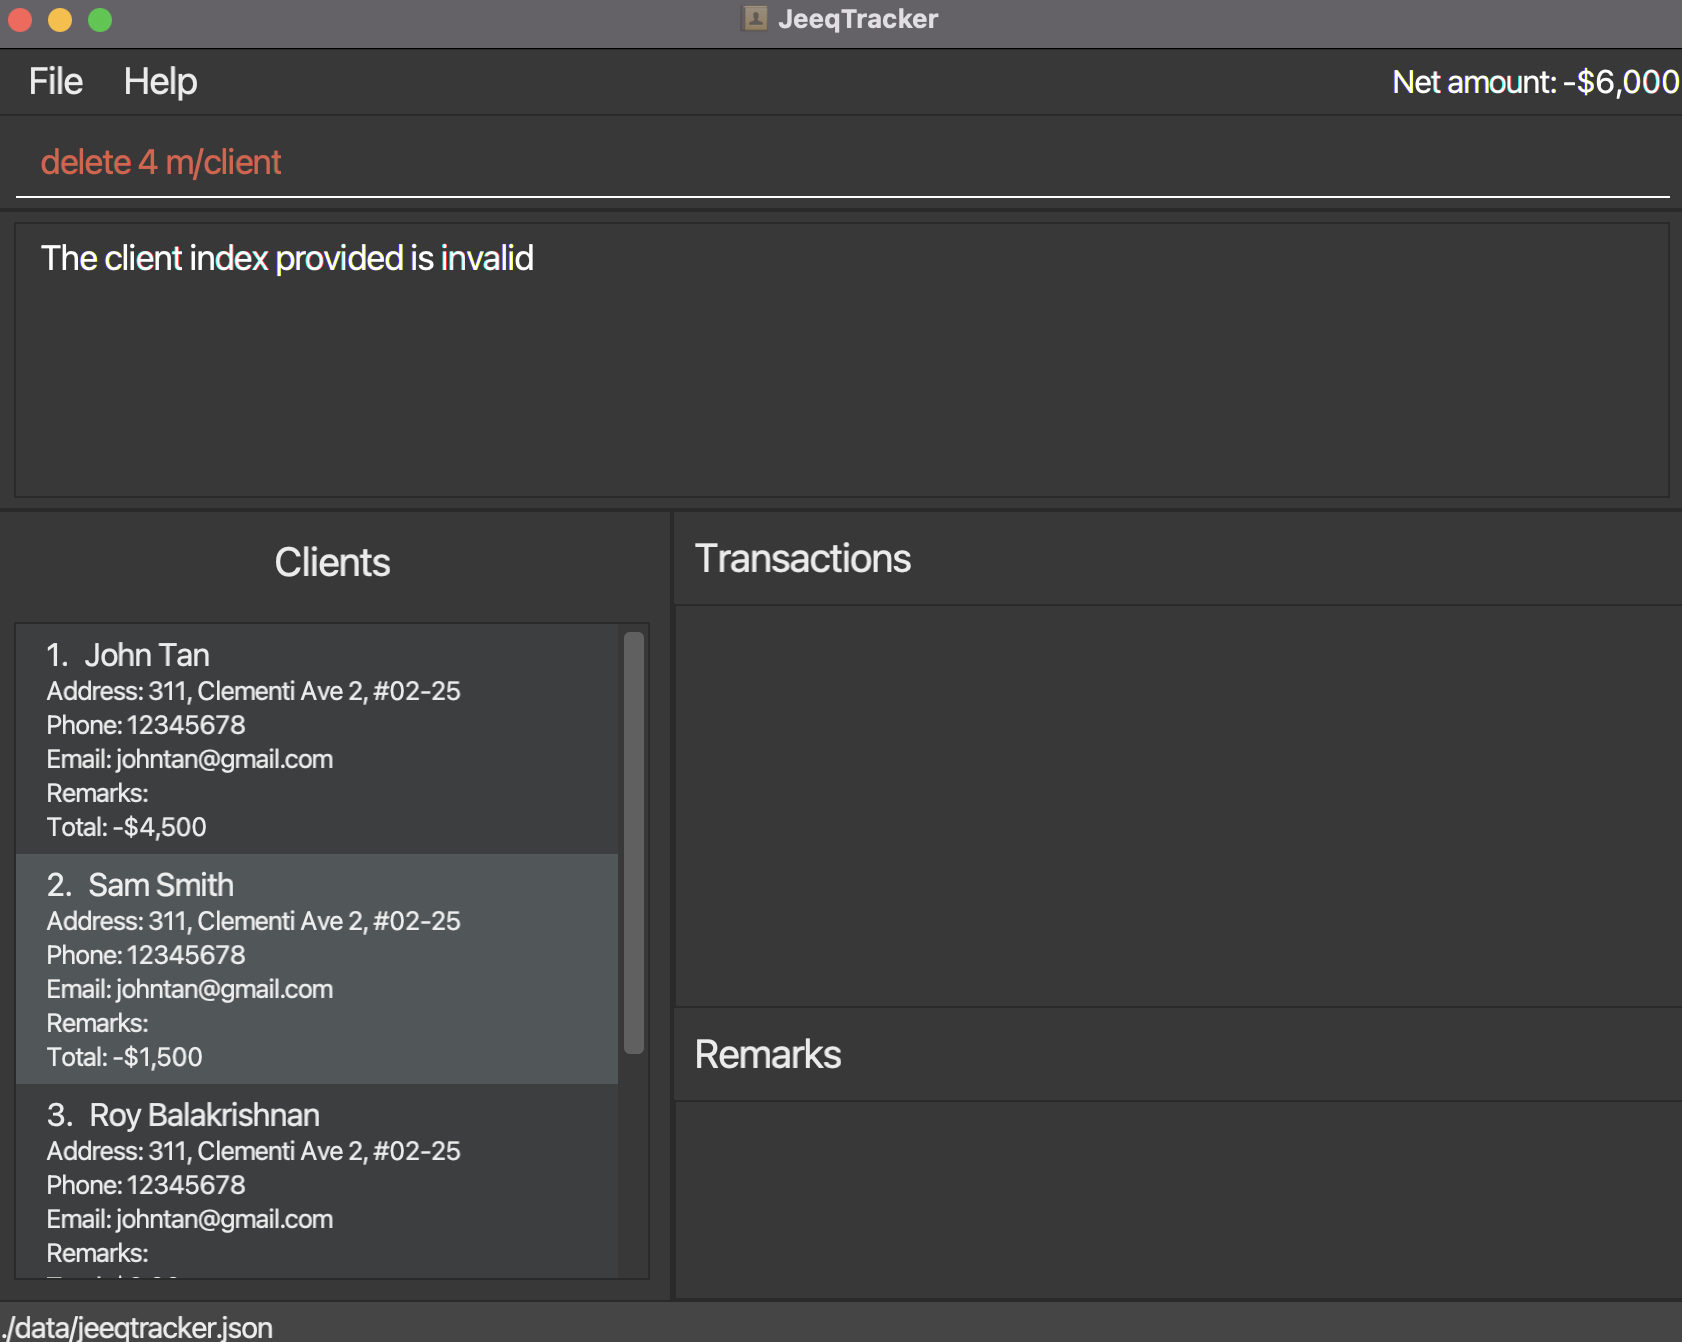Click the command input field
This screenshot has height=1342, width=1682.
click(842, 162)
